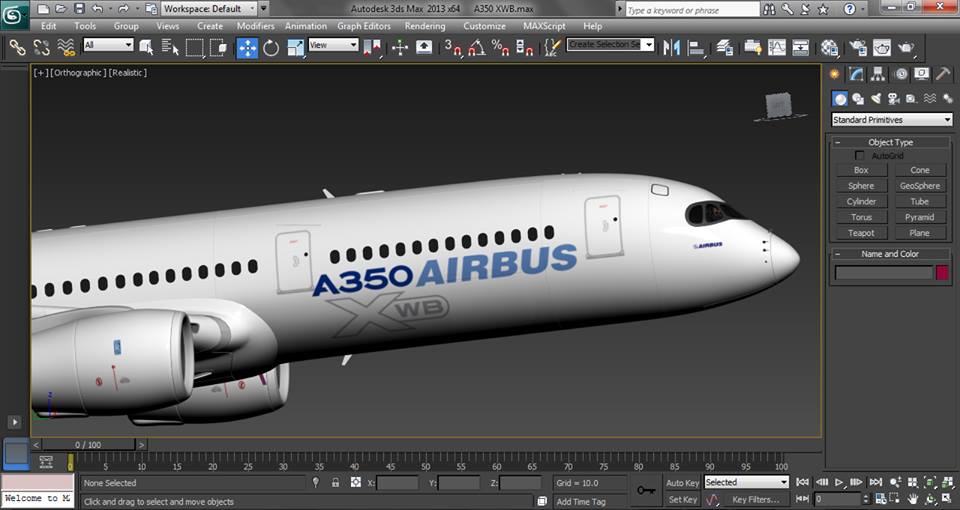Toggle Set Key mode
This screenshot has width=960, height=510.
click(x=682, y=499)
